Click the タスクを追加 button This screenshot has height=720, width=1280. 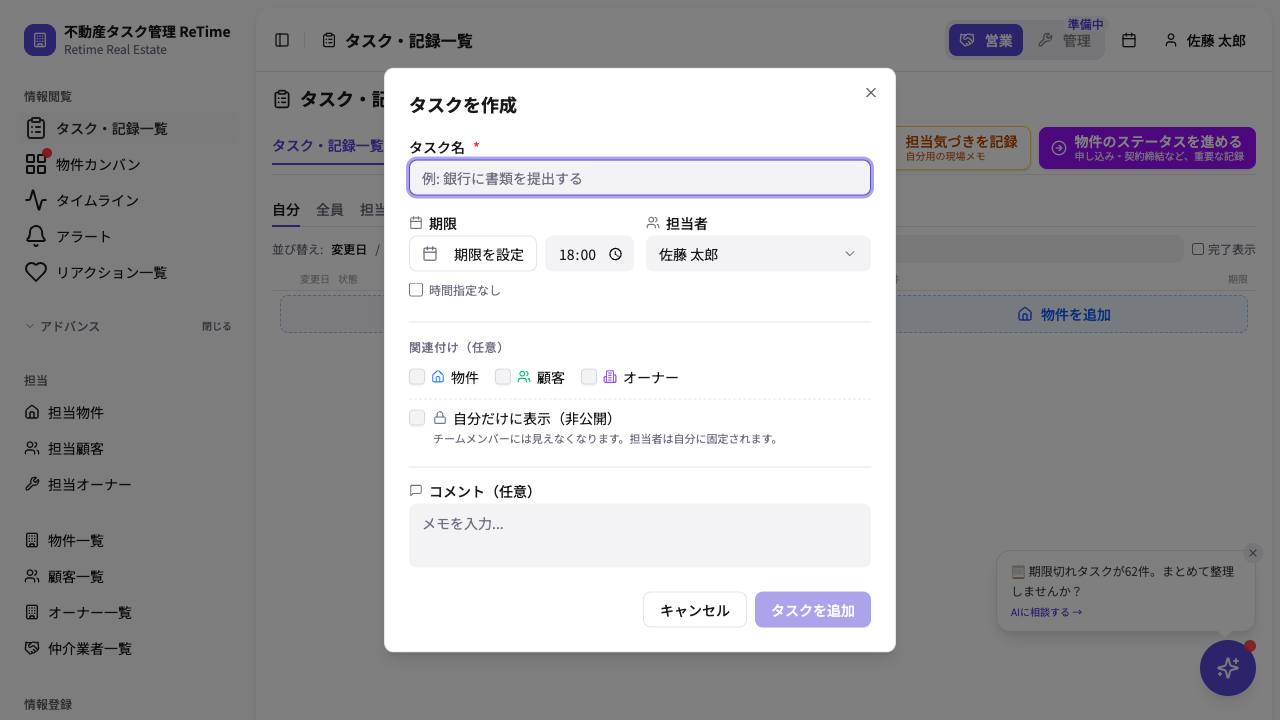coord(813,610)
